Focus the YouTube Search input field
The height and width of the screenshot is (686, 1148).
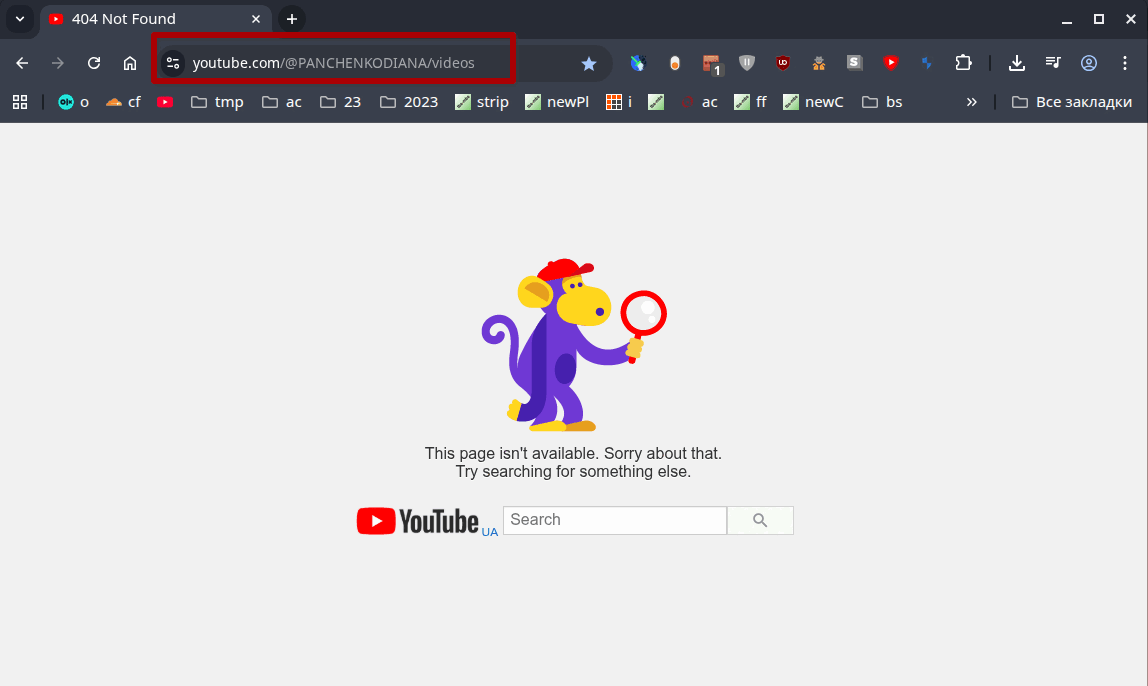(615, 521)
